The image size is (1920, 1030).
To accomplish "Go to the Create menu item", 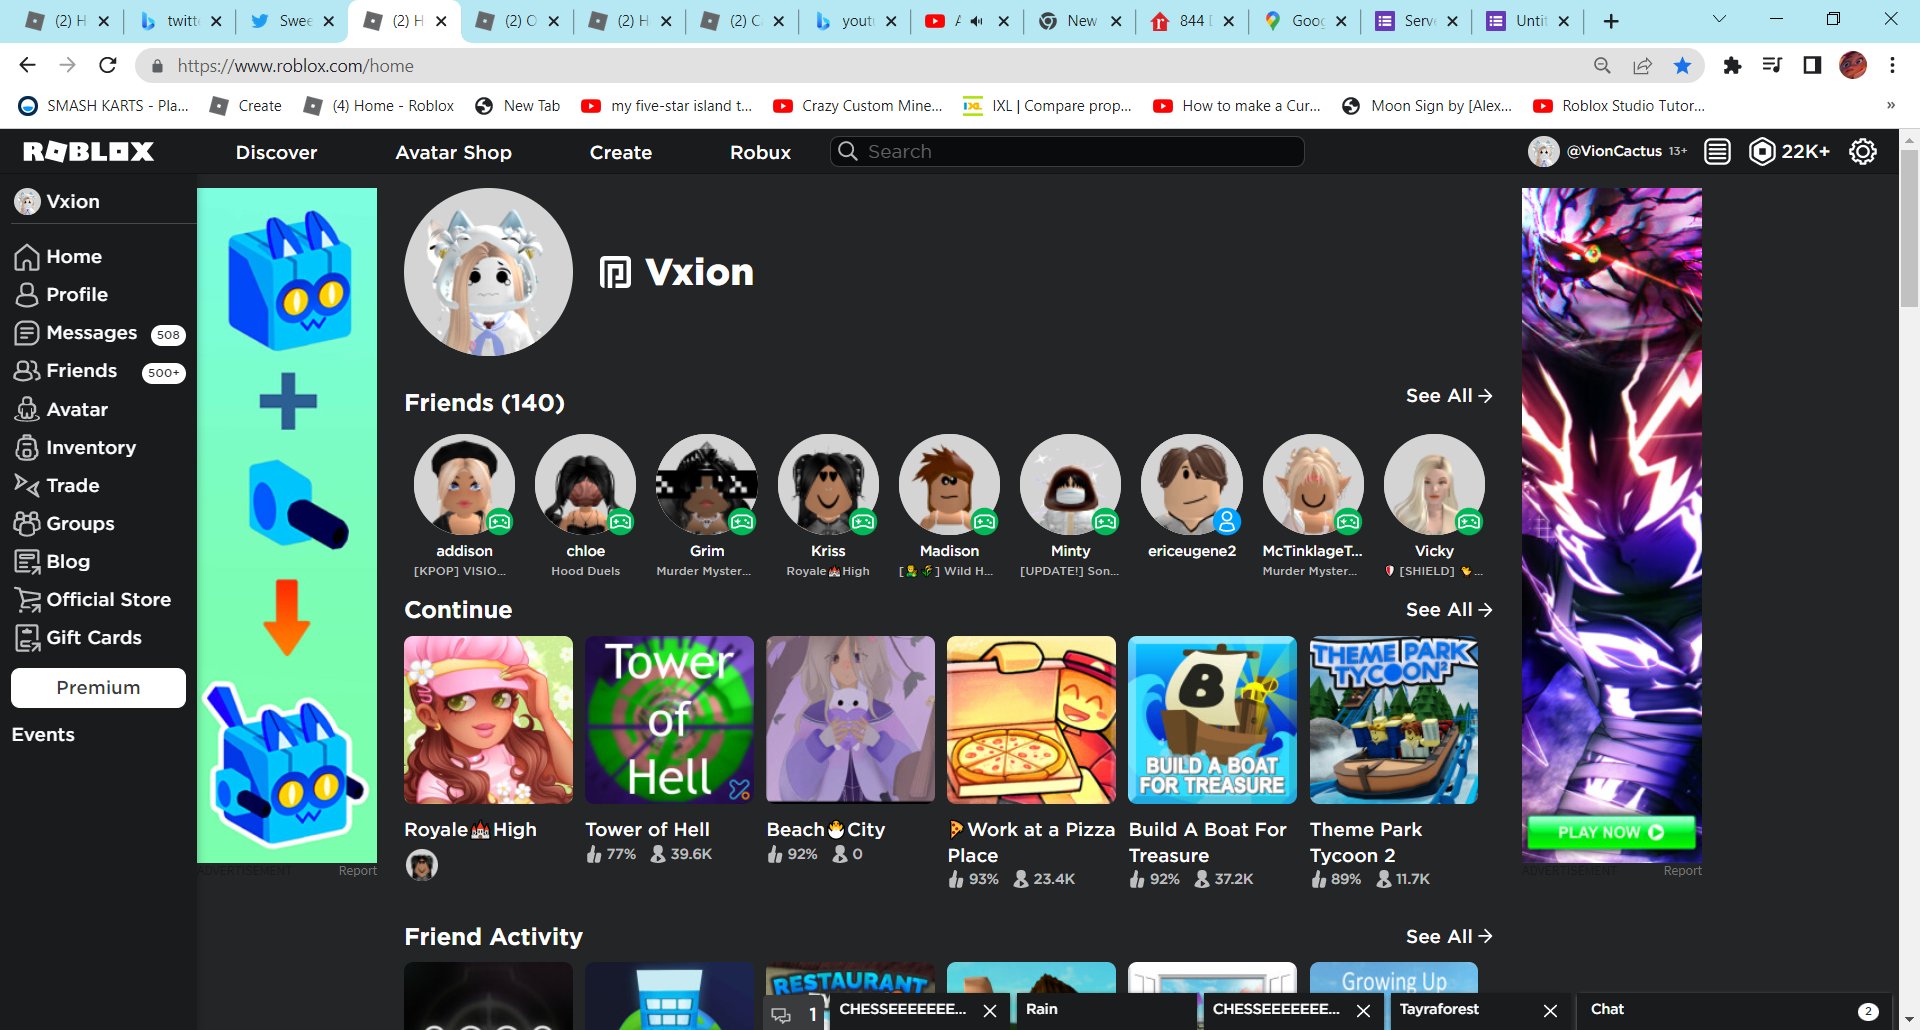I will 620,152.
